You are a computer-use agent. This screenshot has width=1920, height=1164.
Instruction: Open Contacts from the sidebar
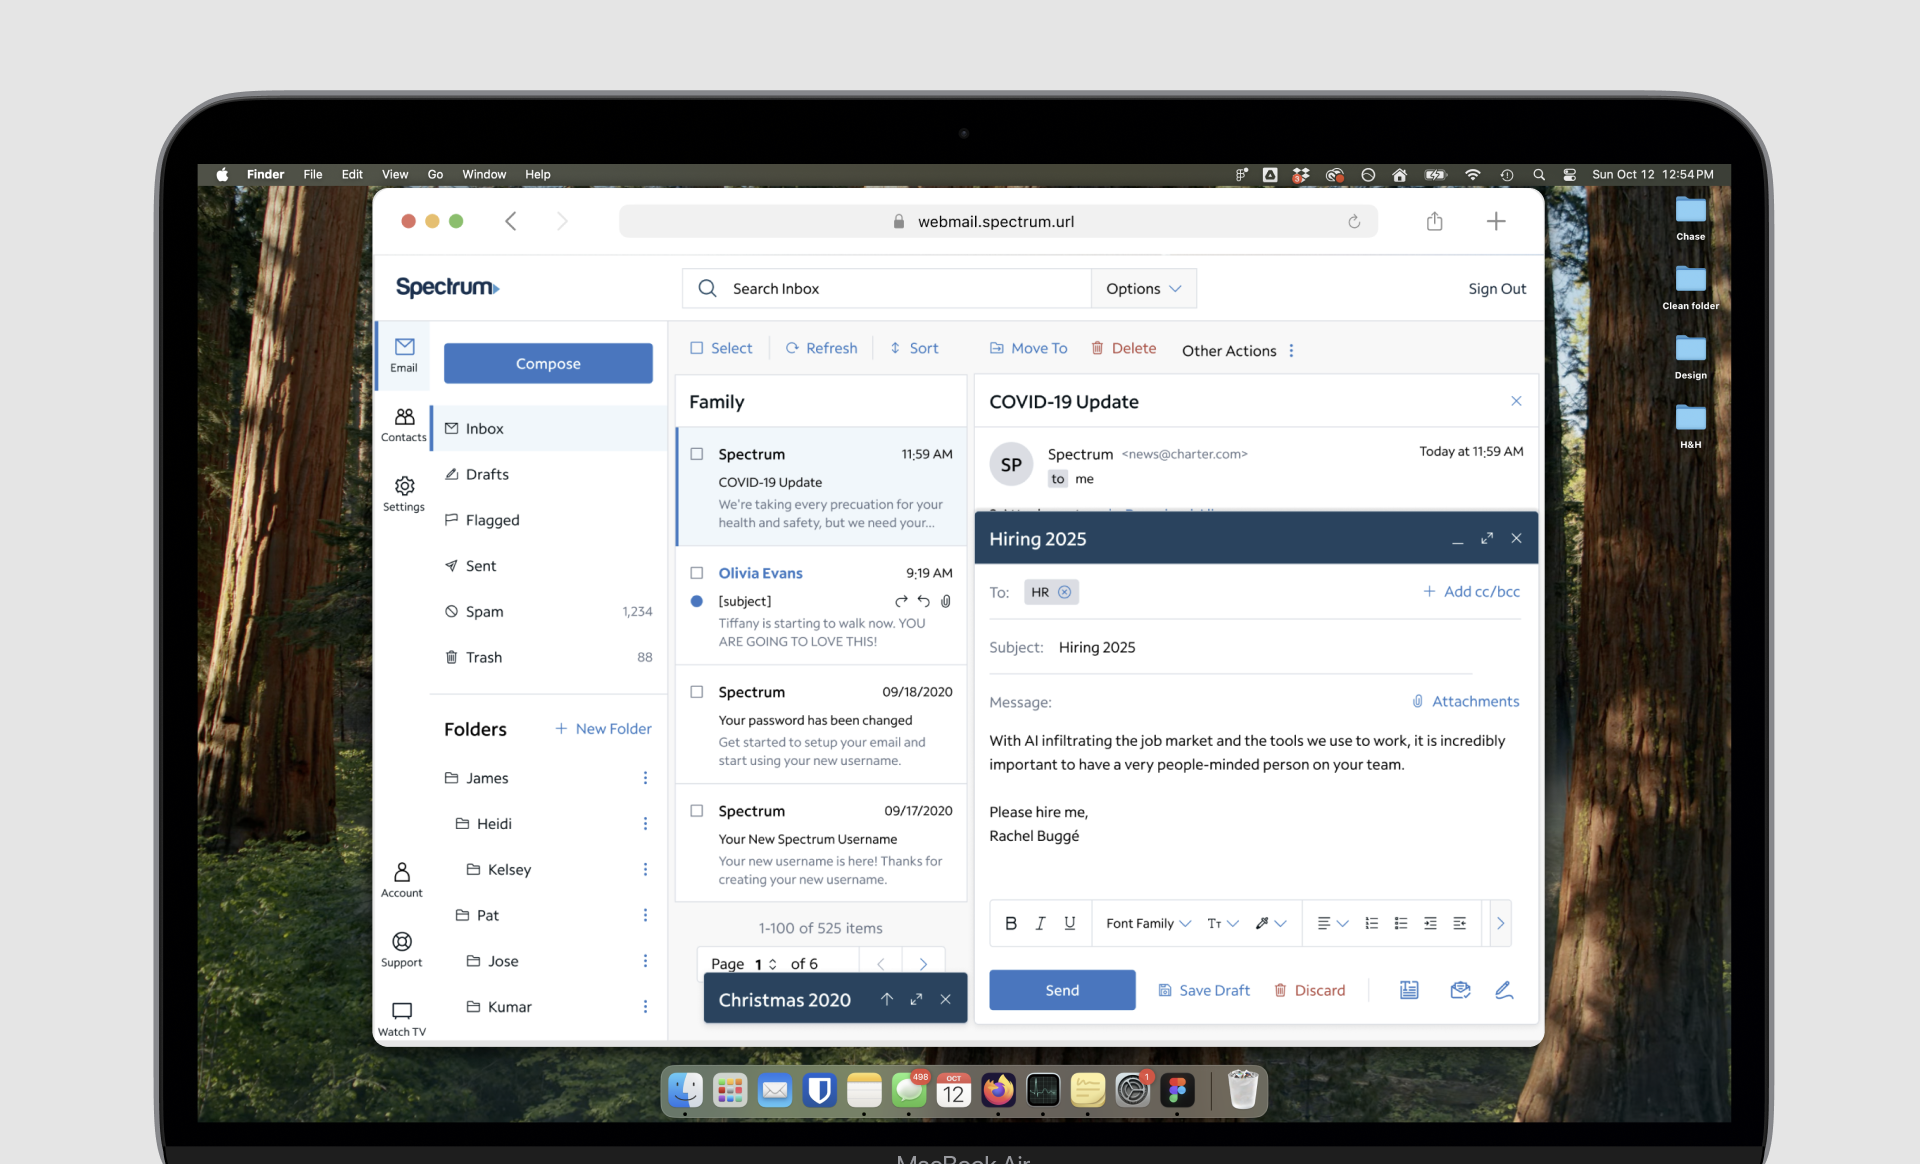pos(404,424)
